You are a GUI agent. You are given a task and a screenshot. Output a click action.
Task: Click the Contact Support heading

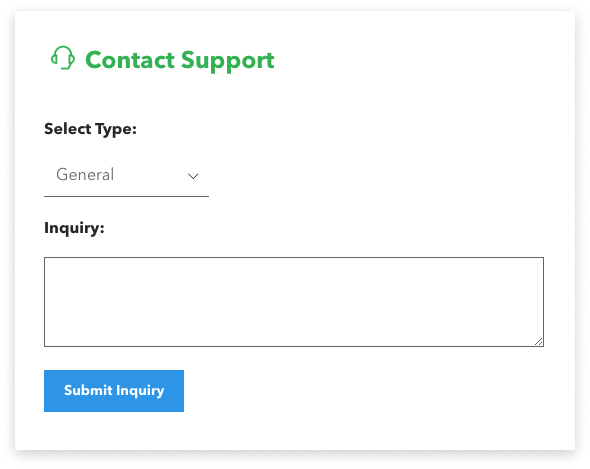[180, 60]
